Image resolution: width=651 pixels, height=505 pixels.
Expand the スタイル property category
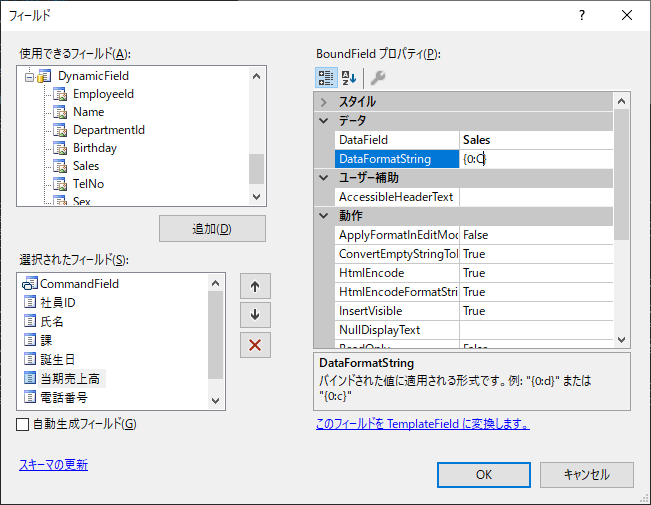pos(324,102)
